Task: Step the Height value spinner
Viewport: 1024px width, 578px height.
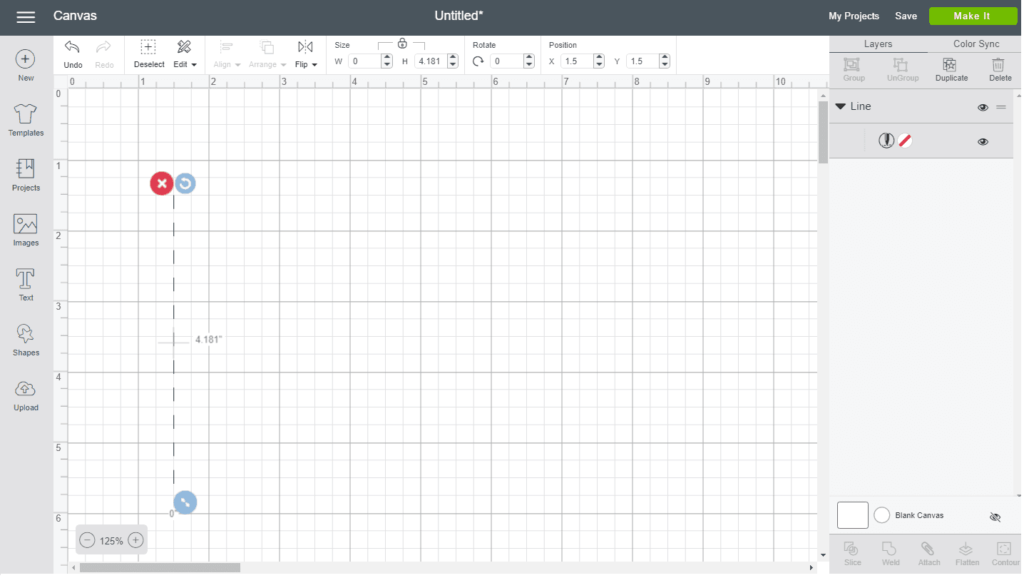Action: click(453, 61)
